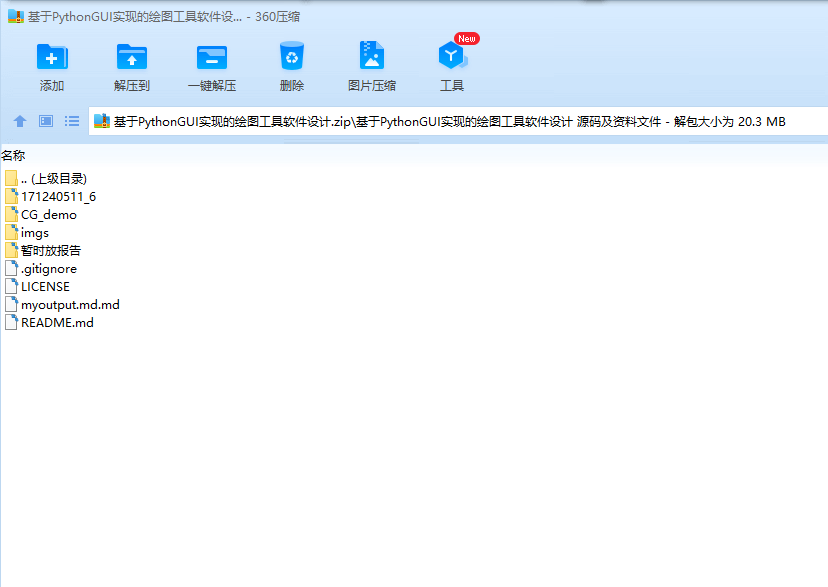
Task: Click the 删除 label in the toolbar
Action: (x=291, y=86)
